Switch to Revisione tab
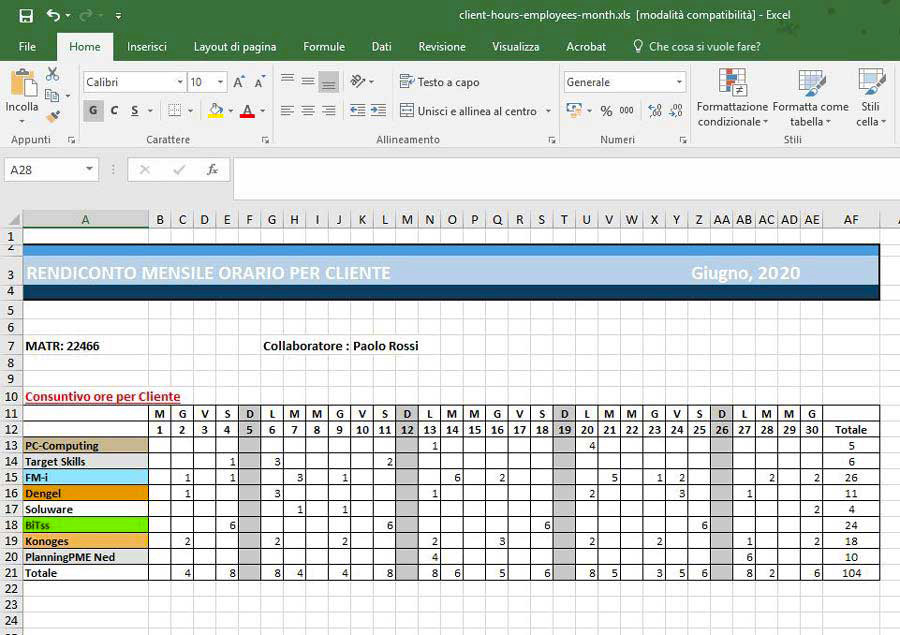Screen dimensions: 900x635 pos(441,47)
